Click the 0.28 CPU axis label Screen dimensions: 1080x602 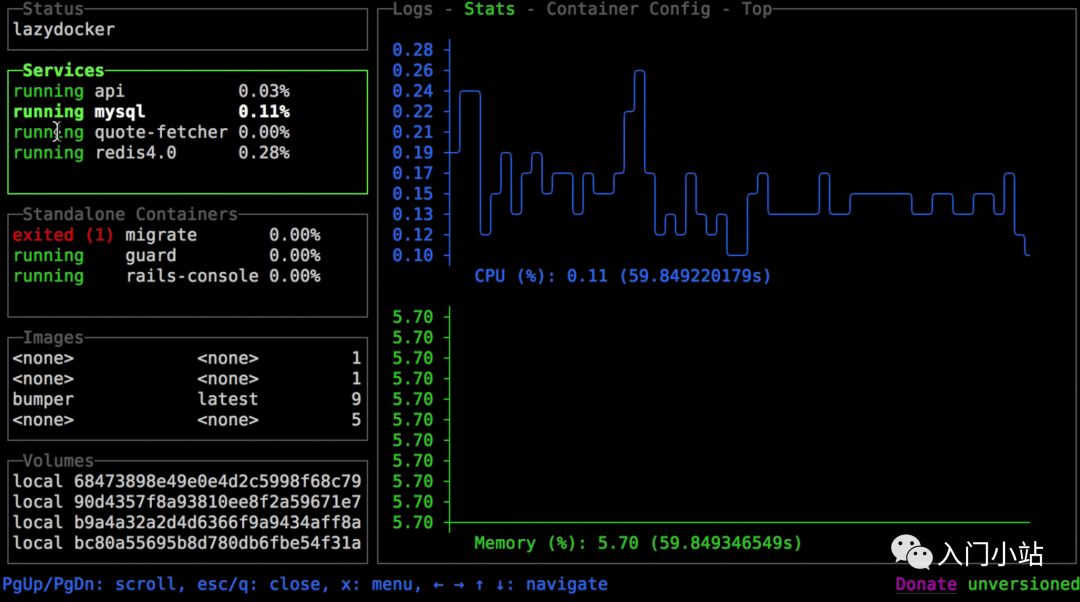pos(413,50)
